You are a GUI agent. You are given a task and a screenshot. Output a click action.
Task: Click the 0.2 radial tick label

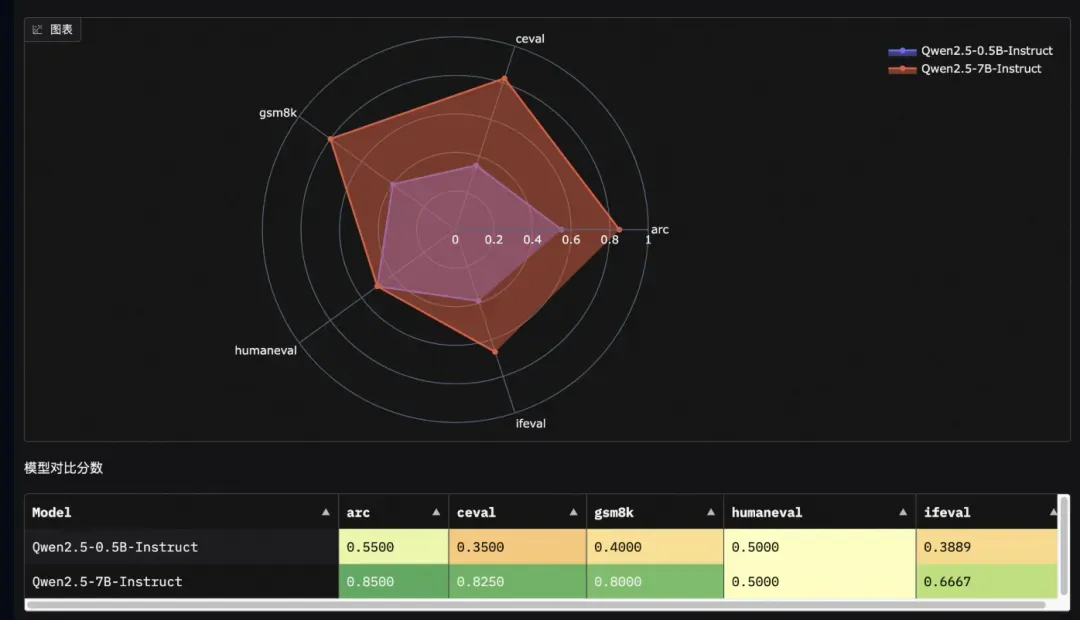493,240
